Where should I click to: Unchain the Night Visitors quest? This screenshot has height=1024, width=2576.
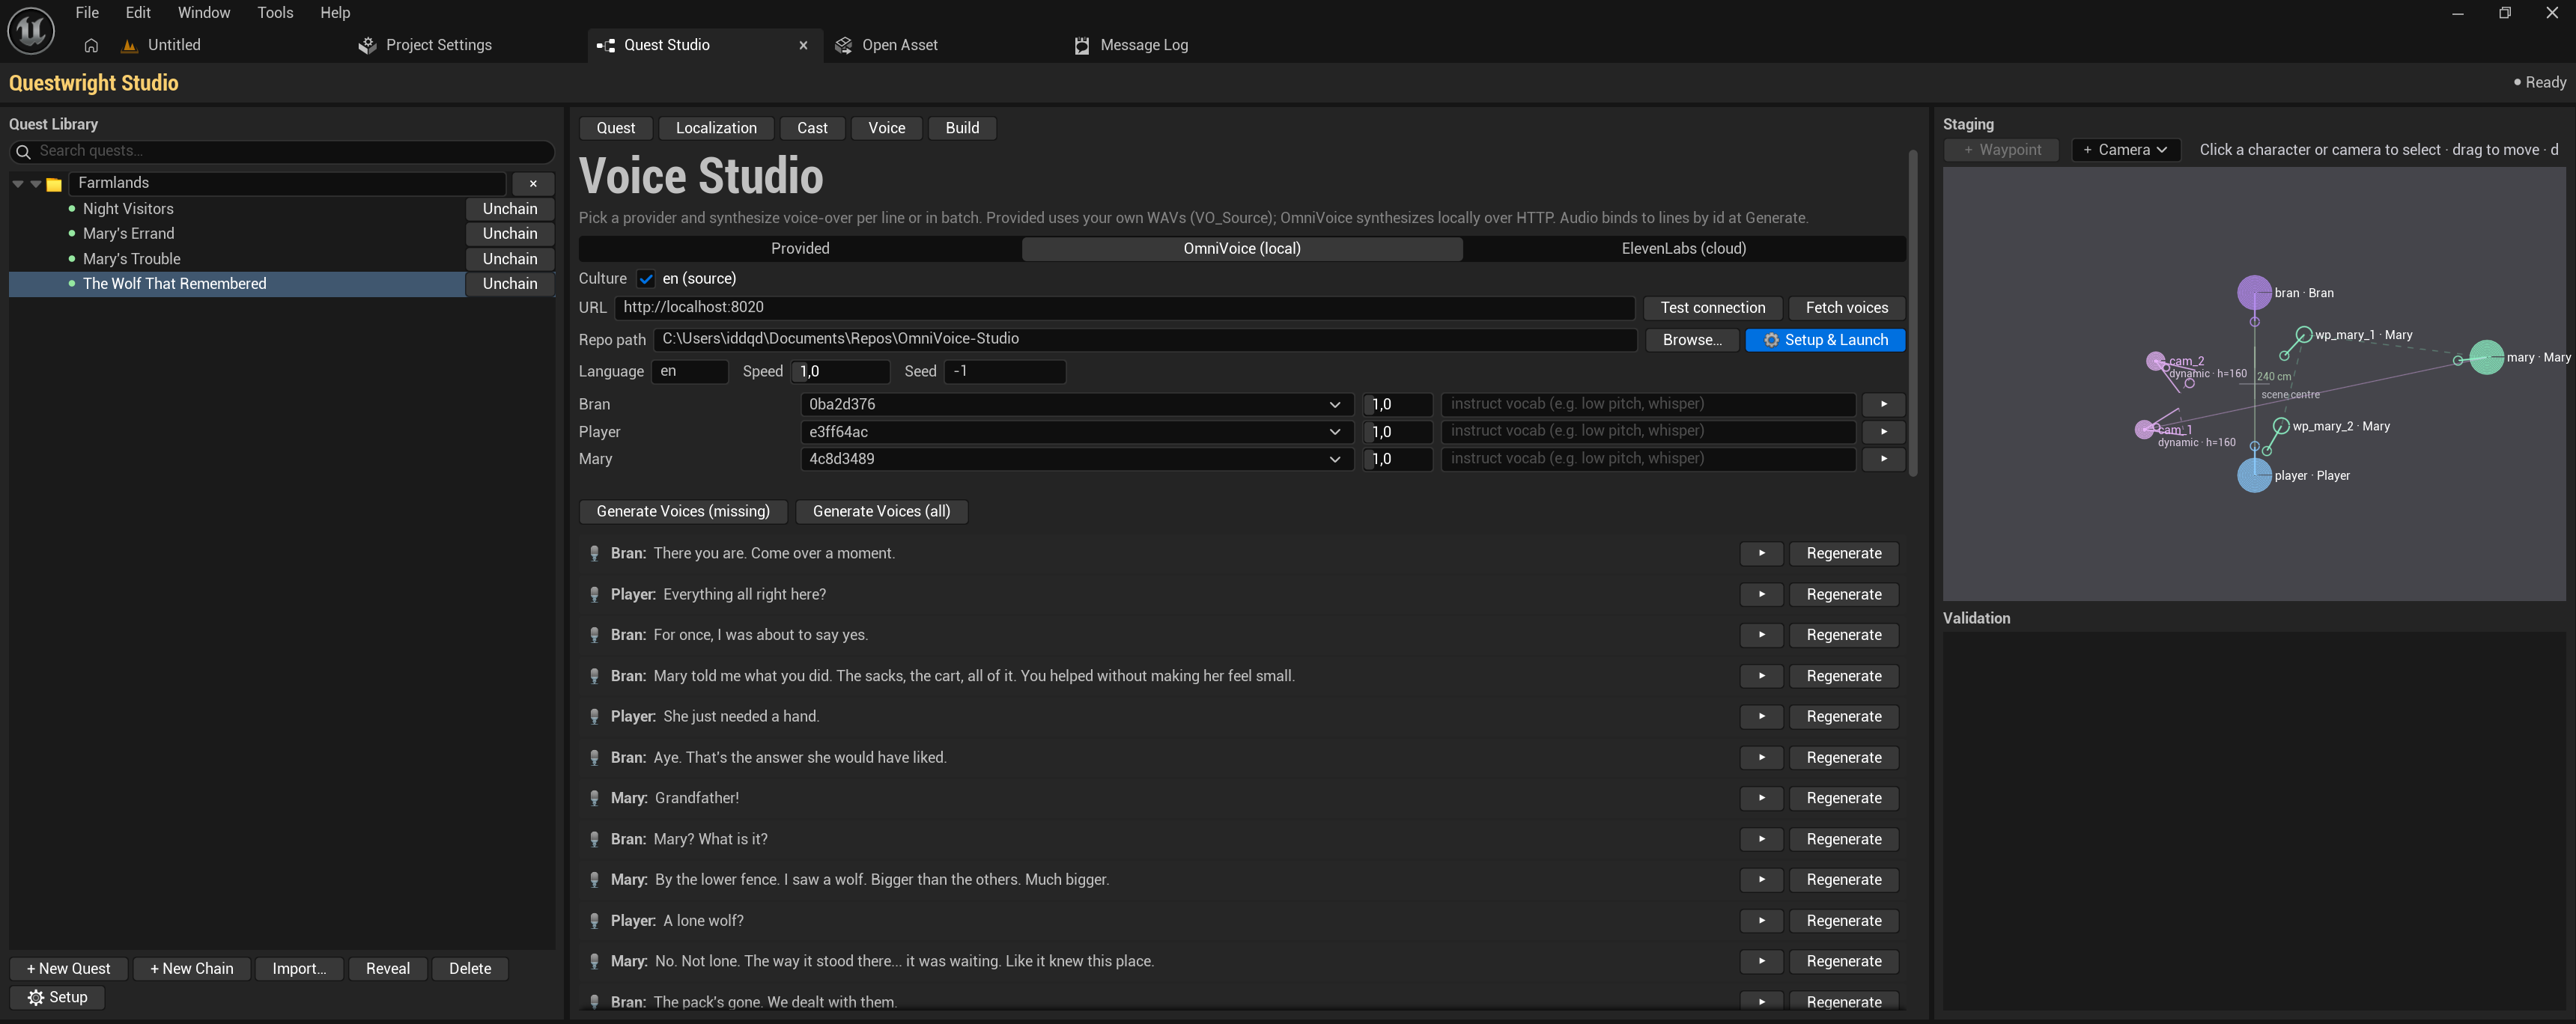click(510, 209)
